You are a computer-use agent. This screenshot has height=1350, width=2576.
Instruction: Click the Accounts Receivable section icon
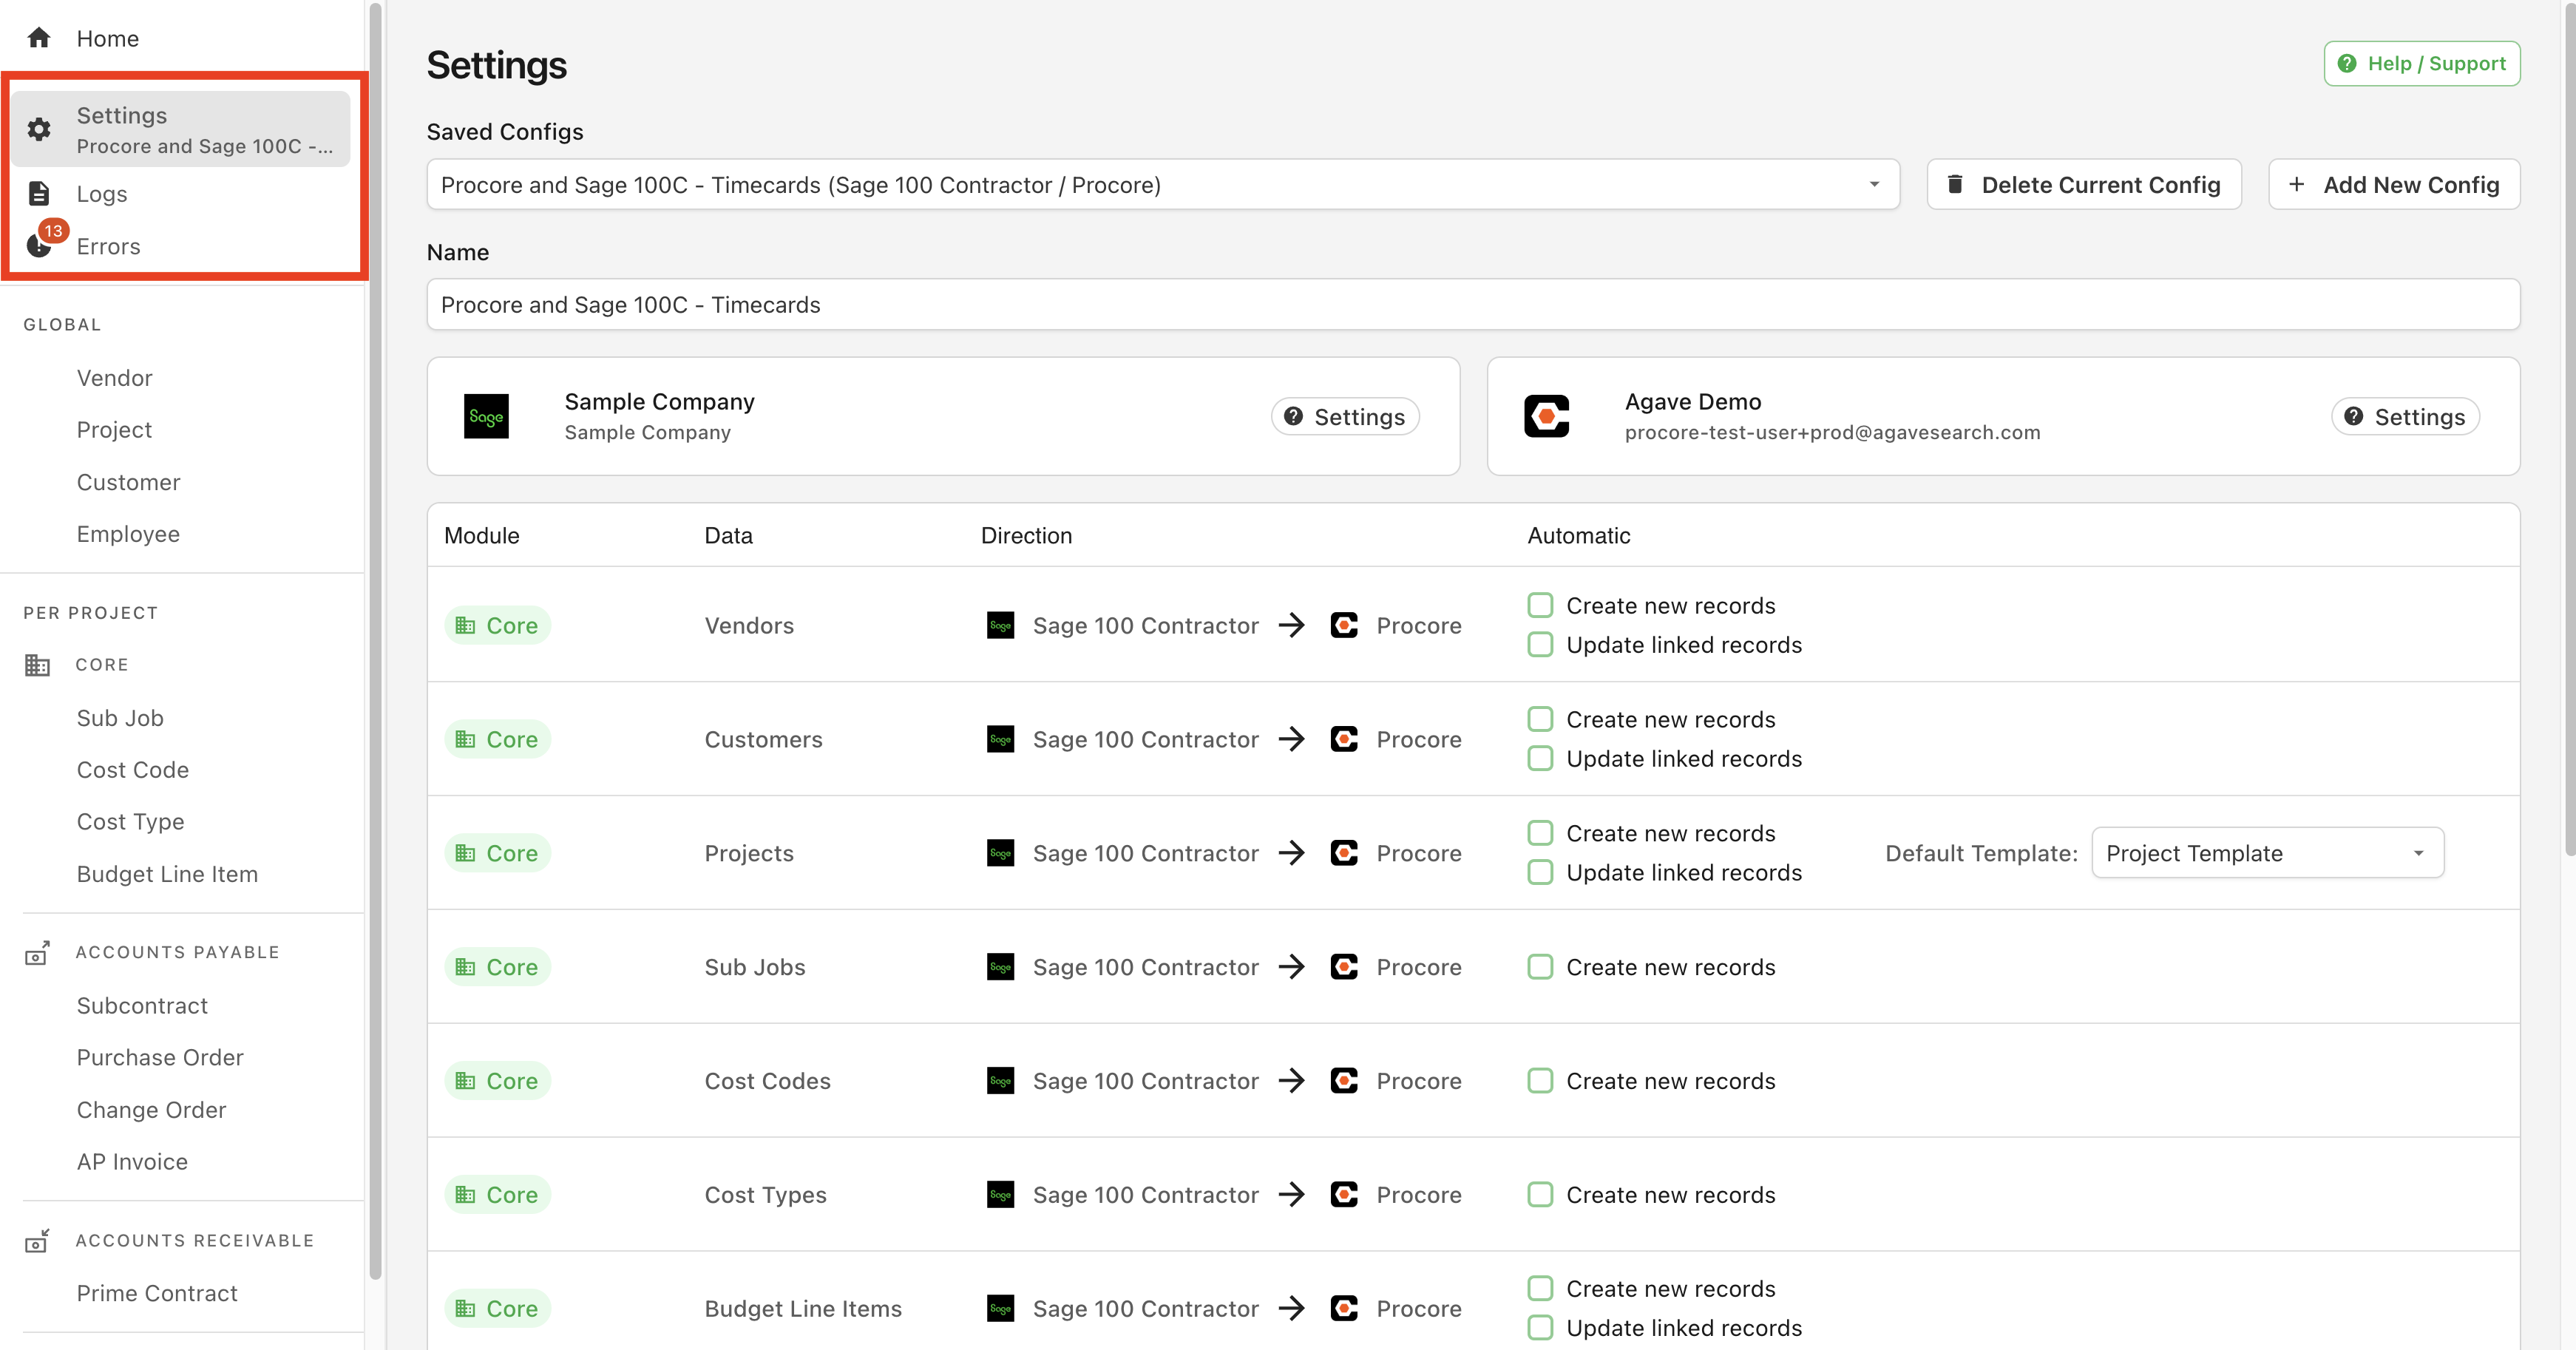tap(37, 1240)
